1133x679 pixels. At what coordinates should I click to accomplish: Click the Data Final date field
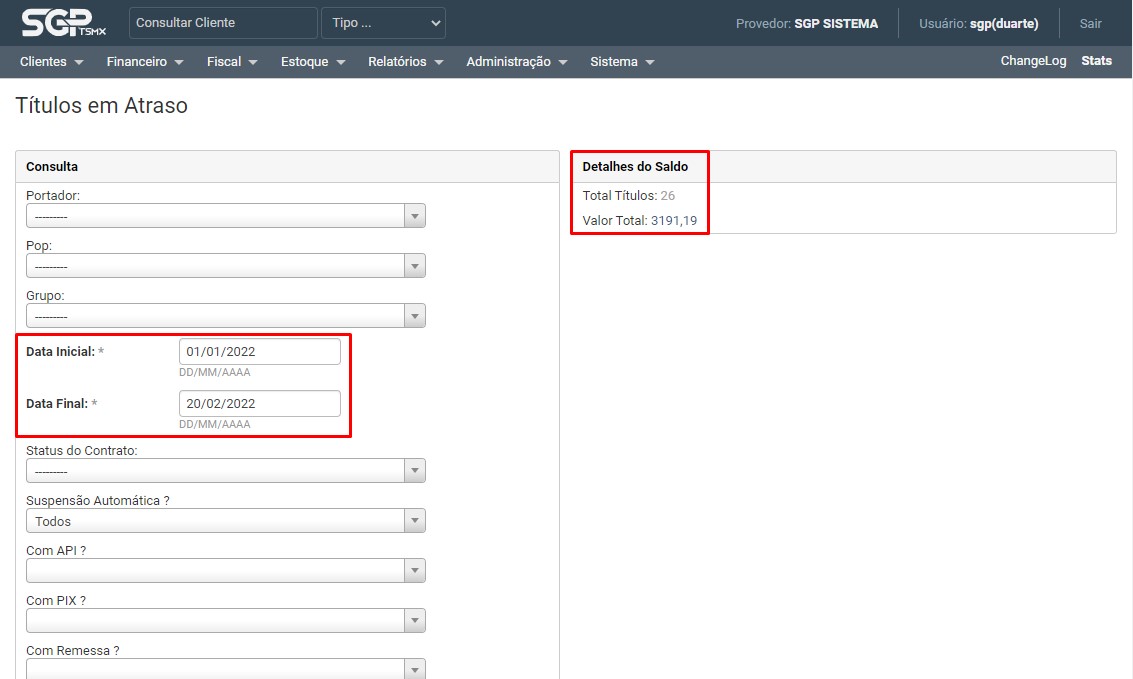point(260,404)
